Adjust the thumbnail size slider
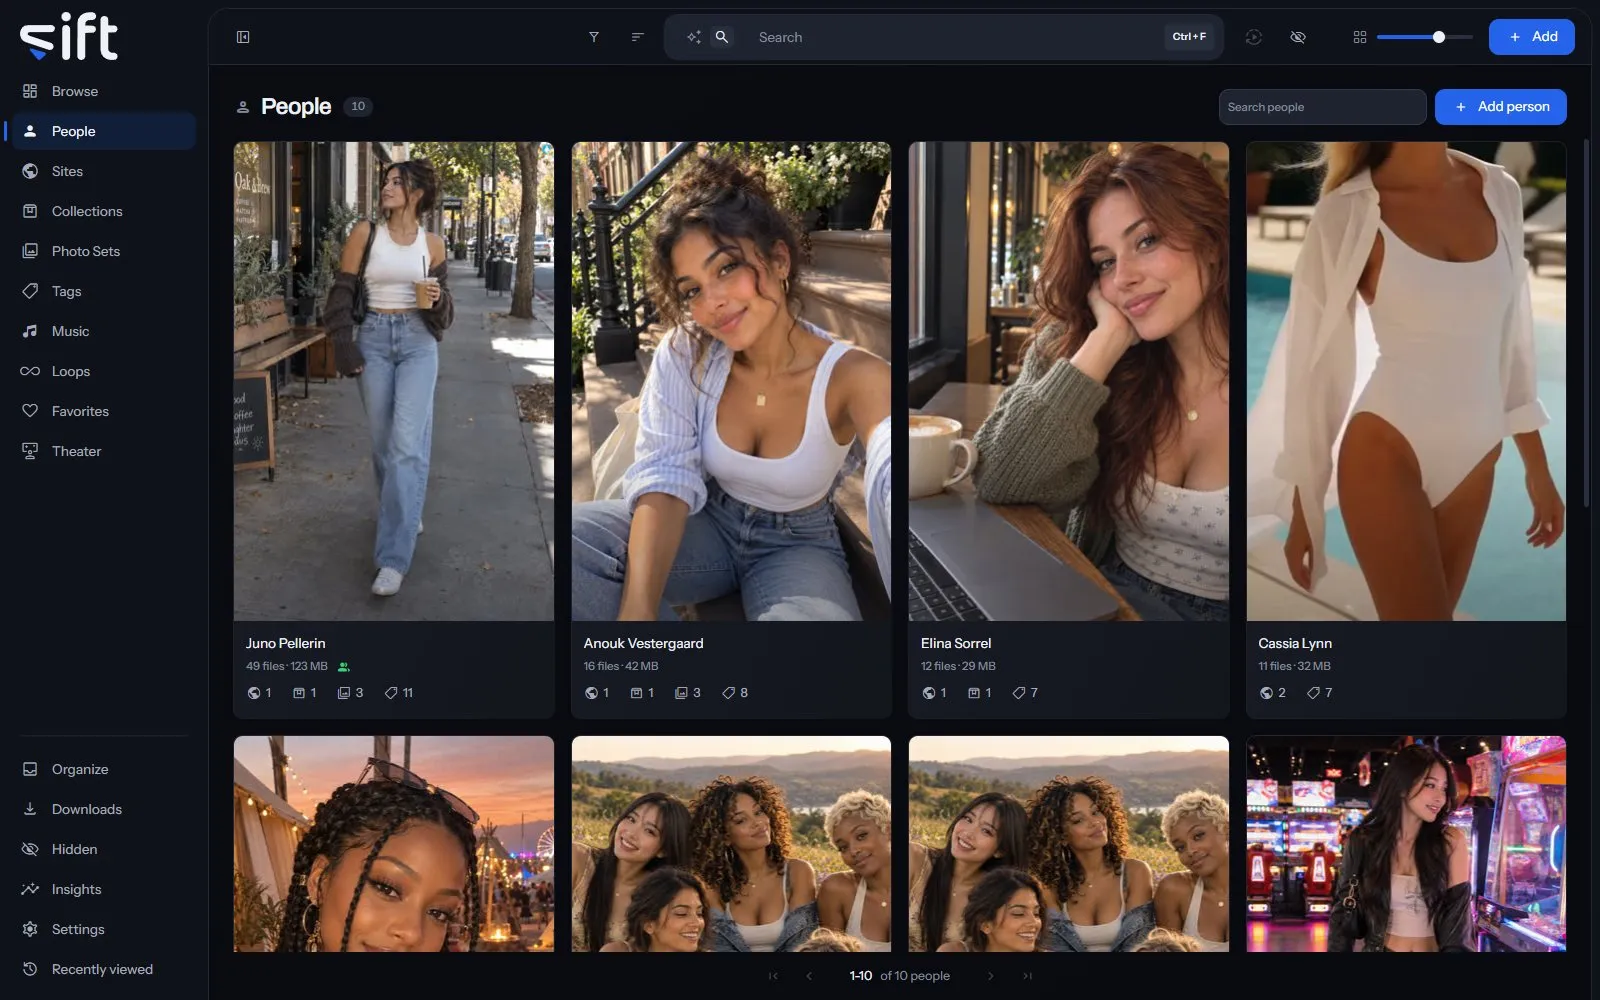The height and width of the screenshot is (1000, 1600). [x=1425, y=37]
